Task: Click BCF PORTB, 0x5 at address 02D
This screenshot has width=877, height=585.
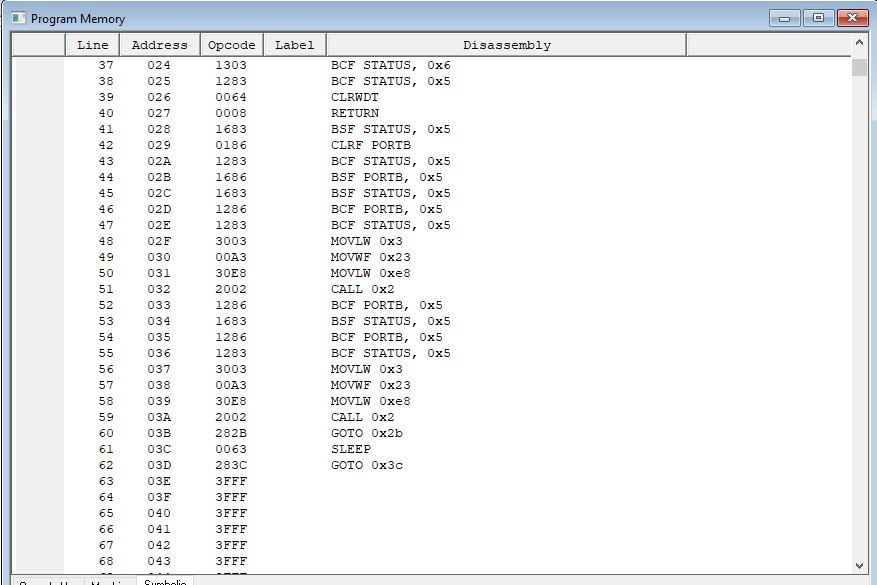Action: point(386,209)
